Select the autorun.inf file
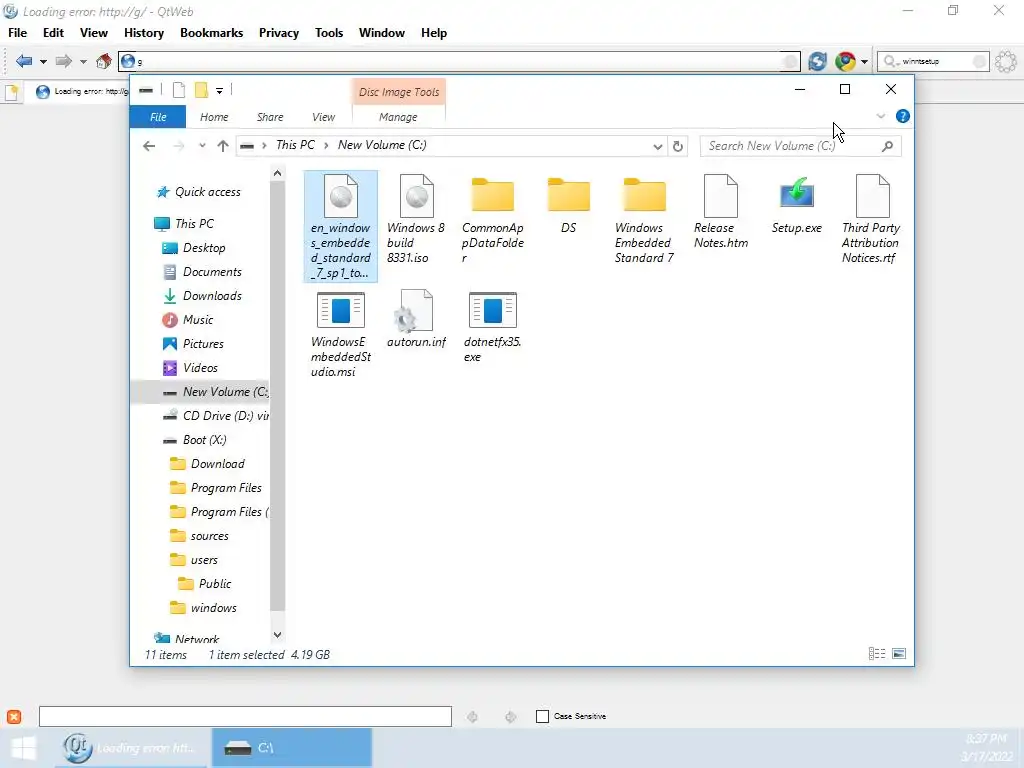 (417, 319)
